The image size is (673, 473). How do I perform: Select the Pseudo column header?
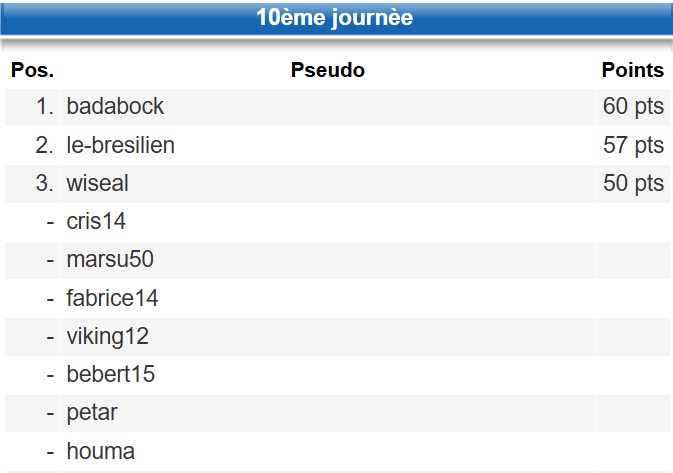pyautogui.click(x=327, y=70)
